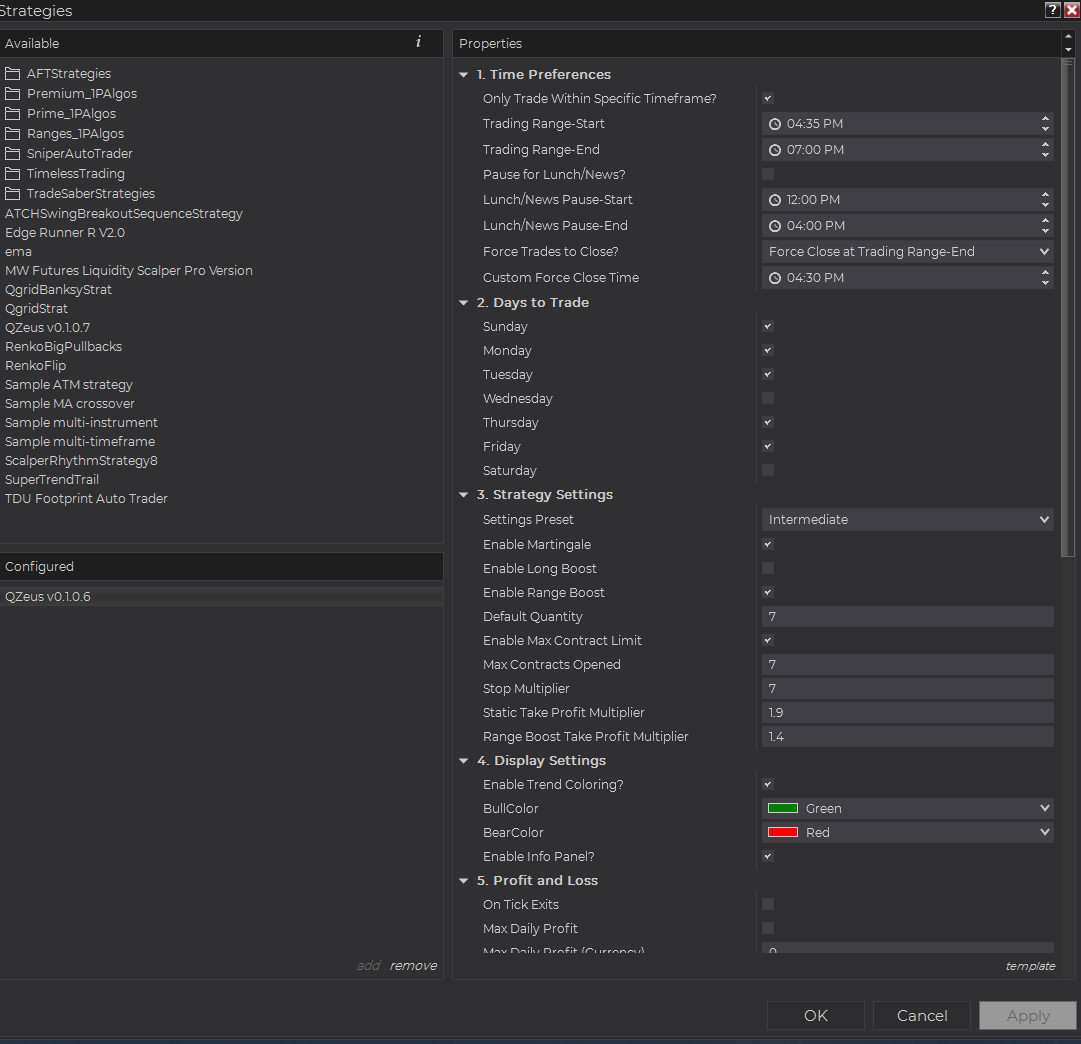1081x1044 pixels.
Task: Click clock icon in Trading Range-Start field
Action: 775,124
